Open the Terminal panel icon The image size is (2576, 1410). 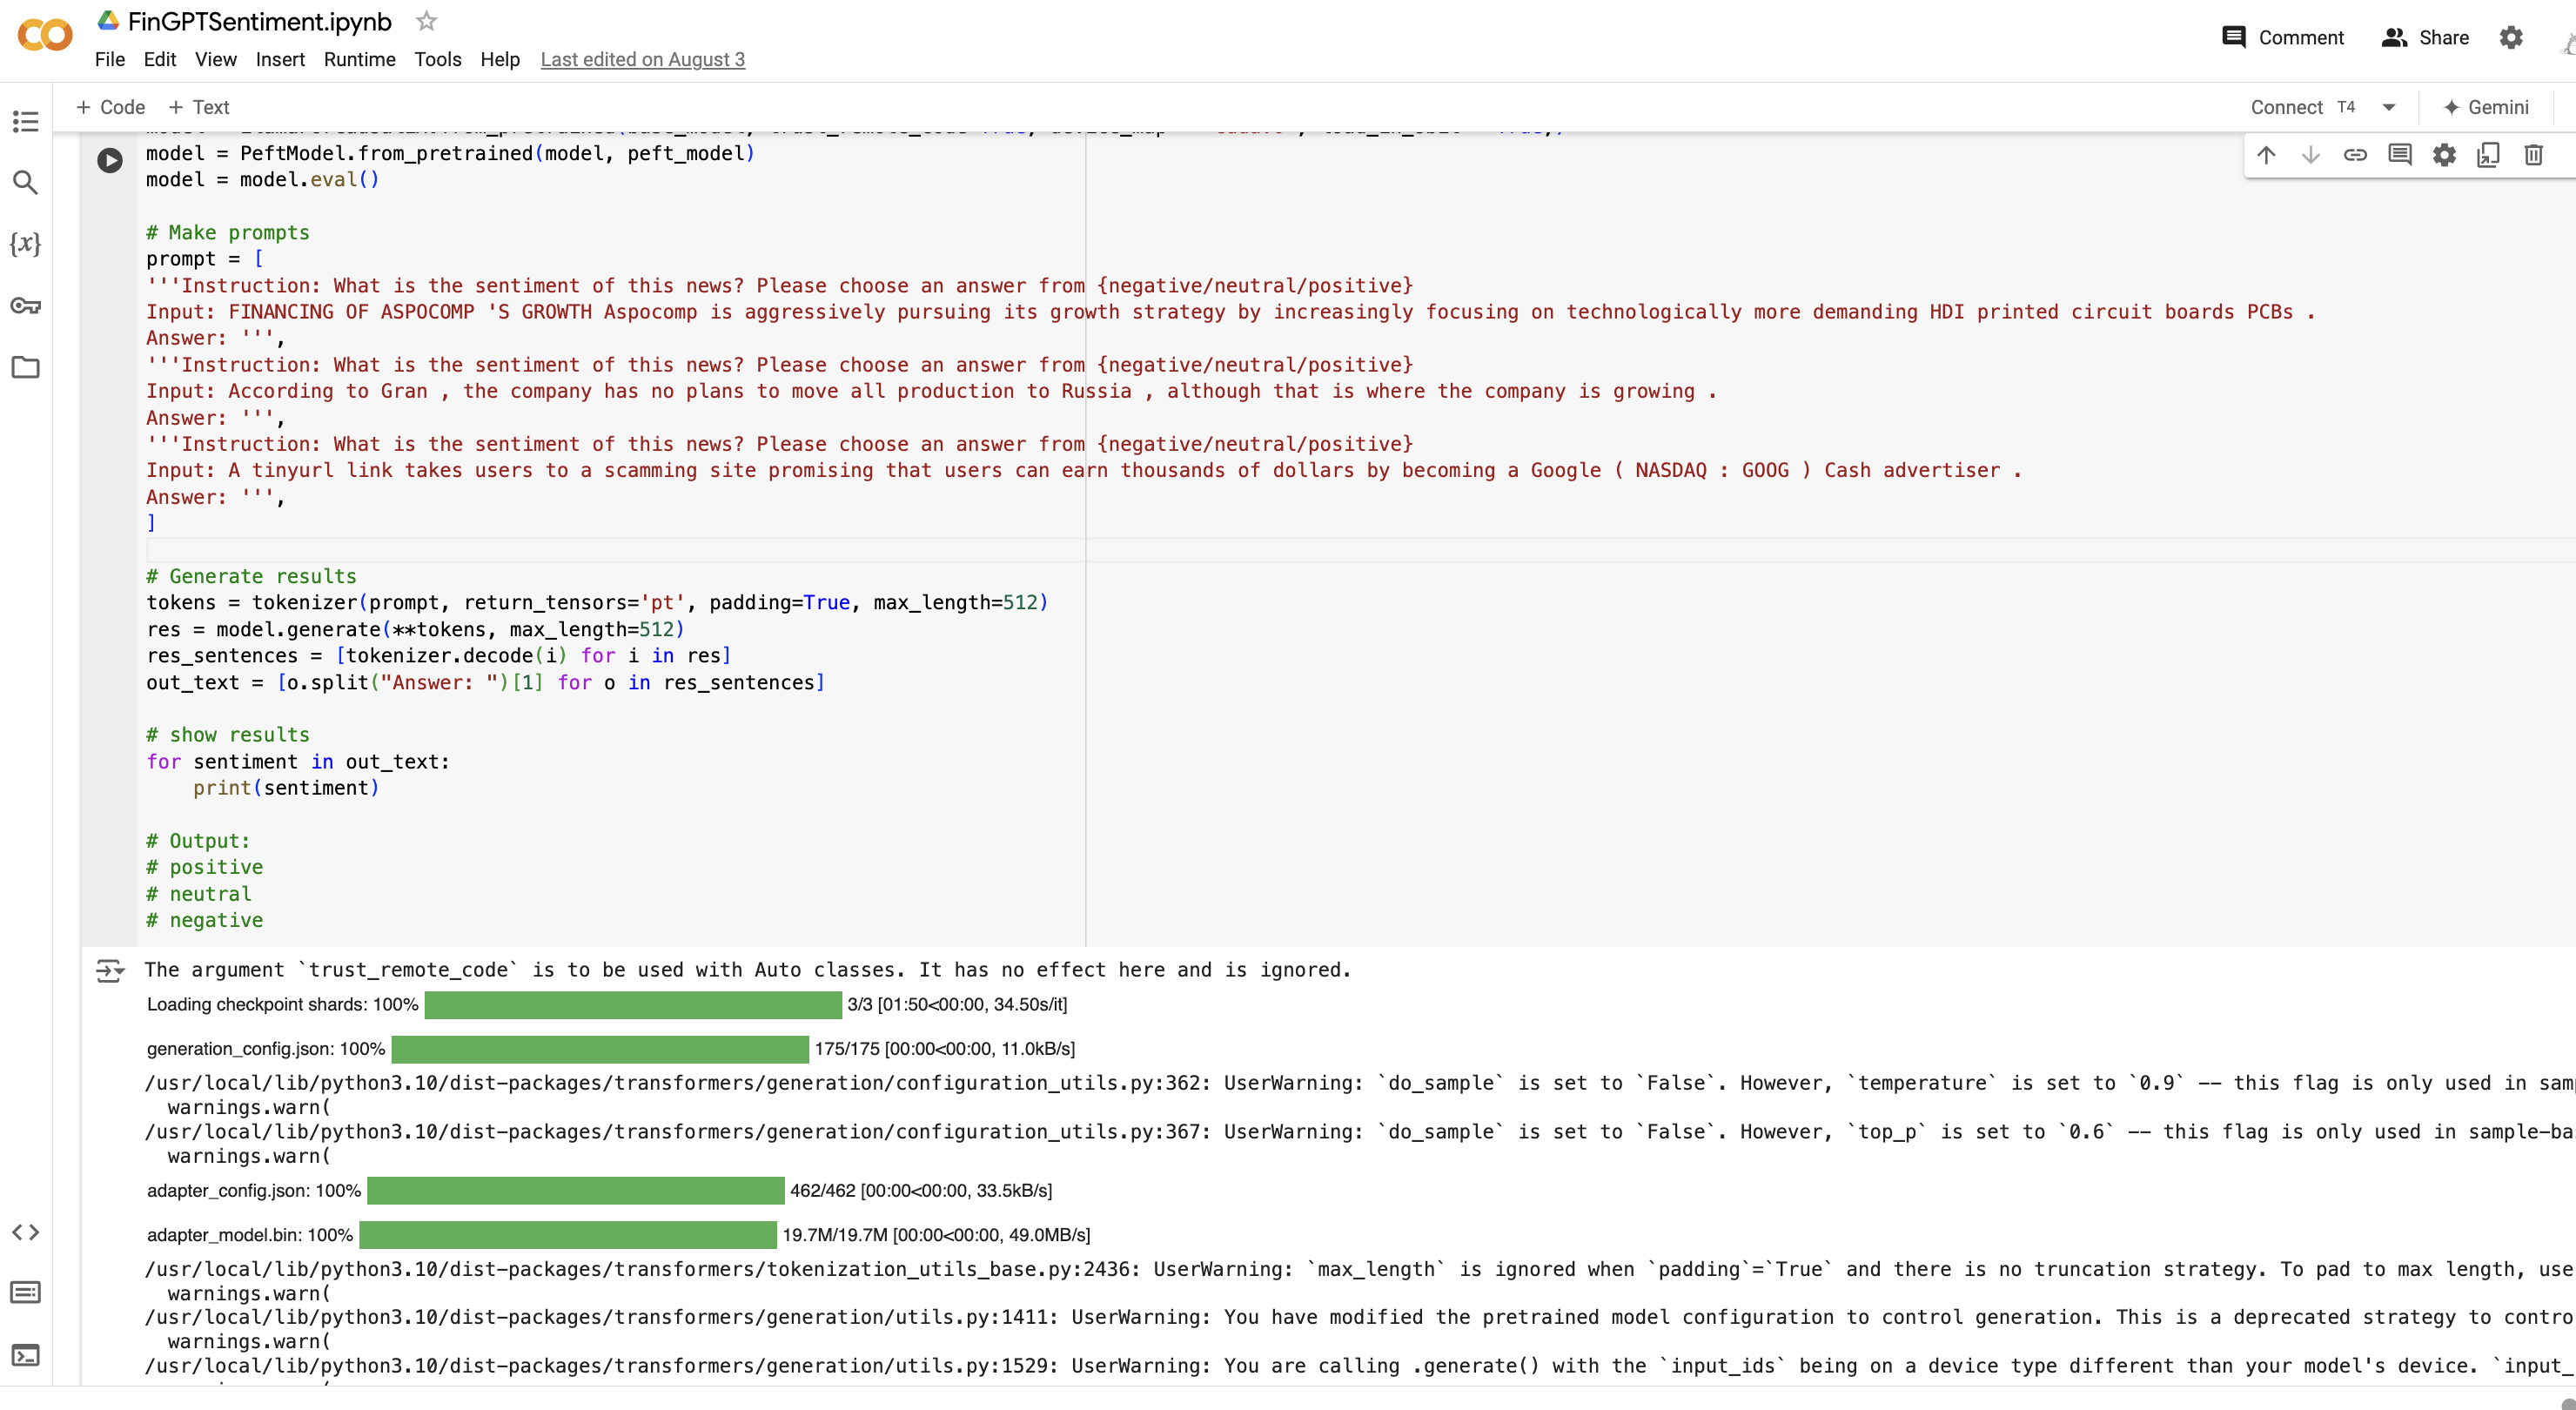pyautogui.click(x=25, y=1355)
